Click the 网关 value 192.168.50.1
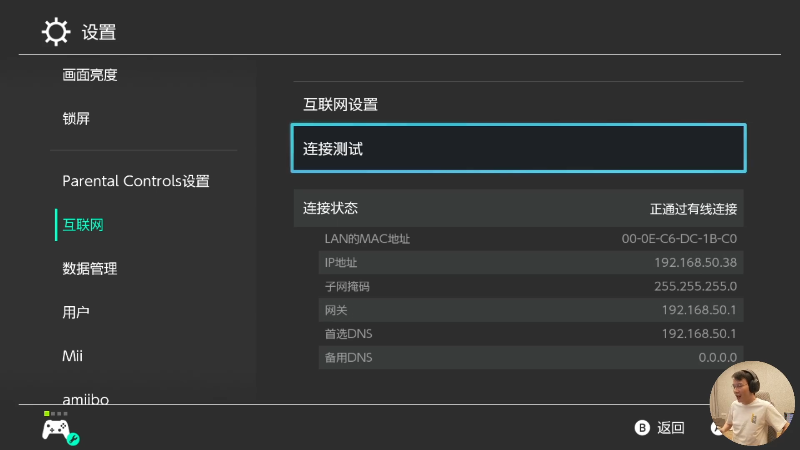The image size is (800, 450). [699, 310]
